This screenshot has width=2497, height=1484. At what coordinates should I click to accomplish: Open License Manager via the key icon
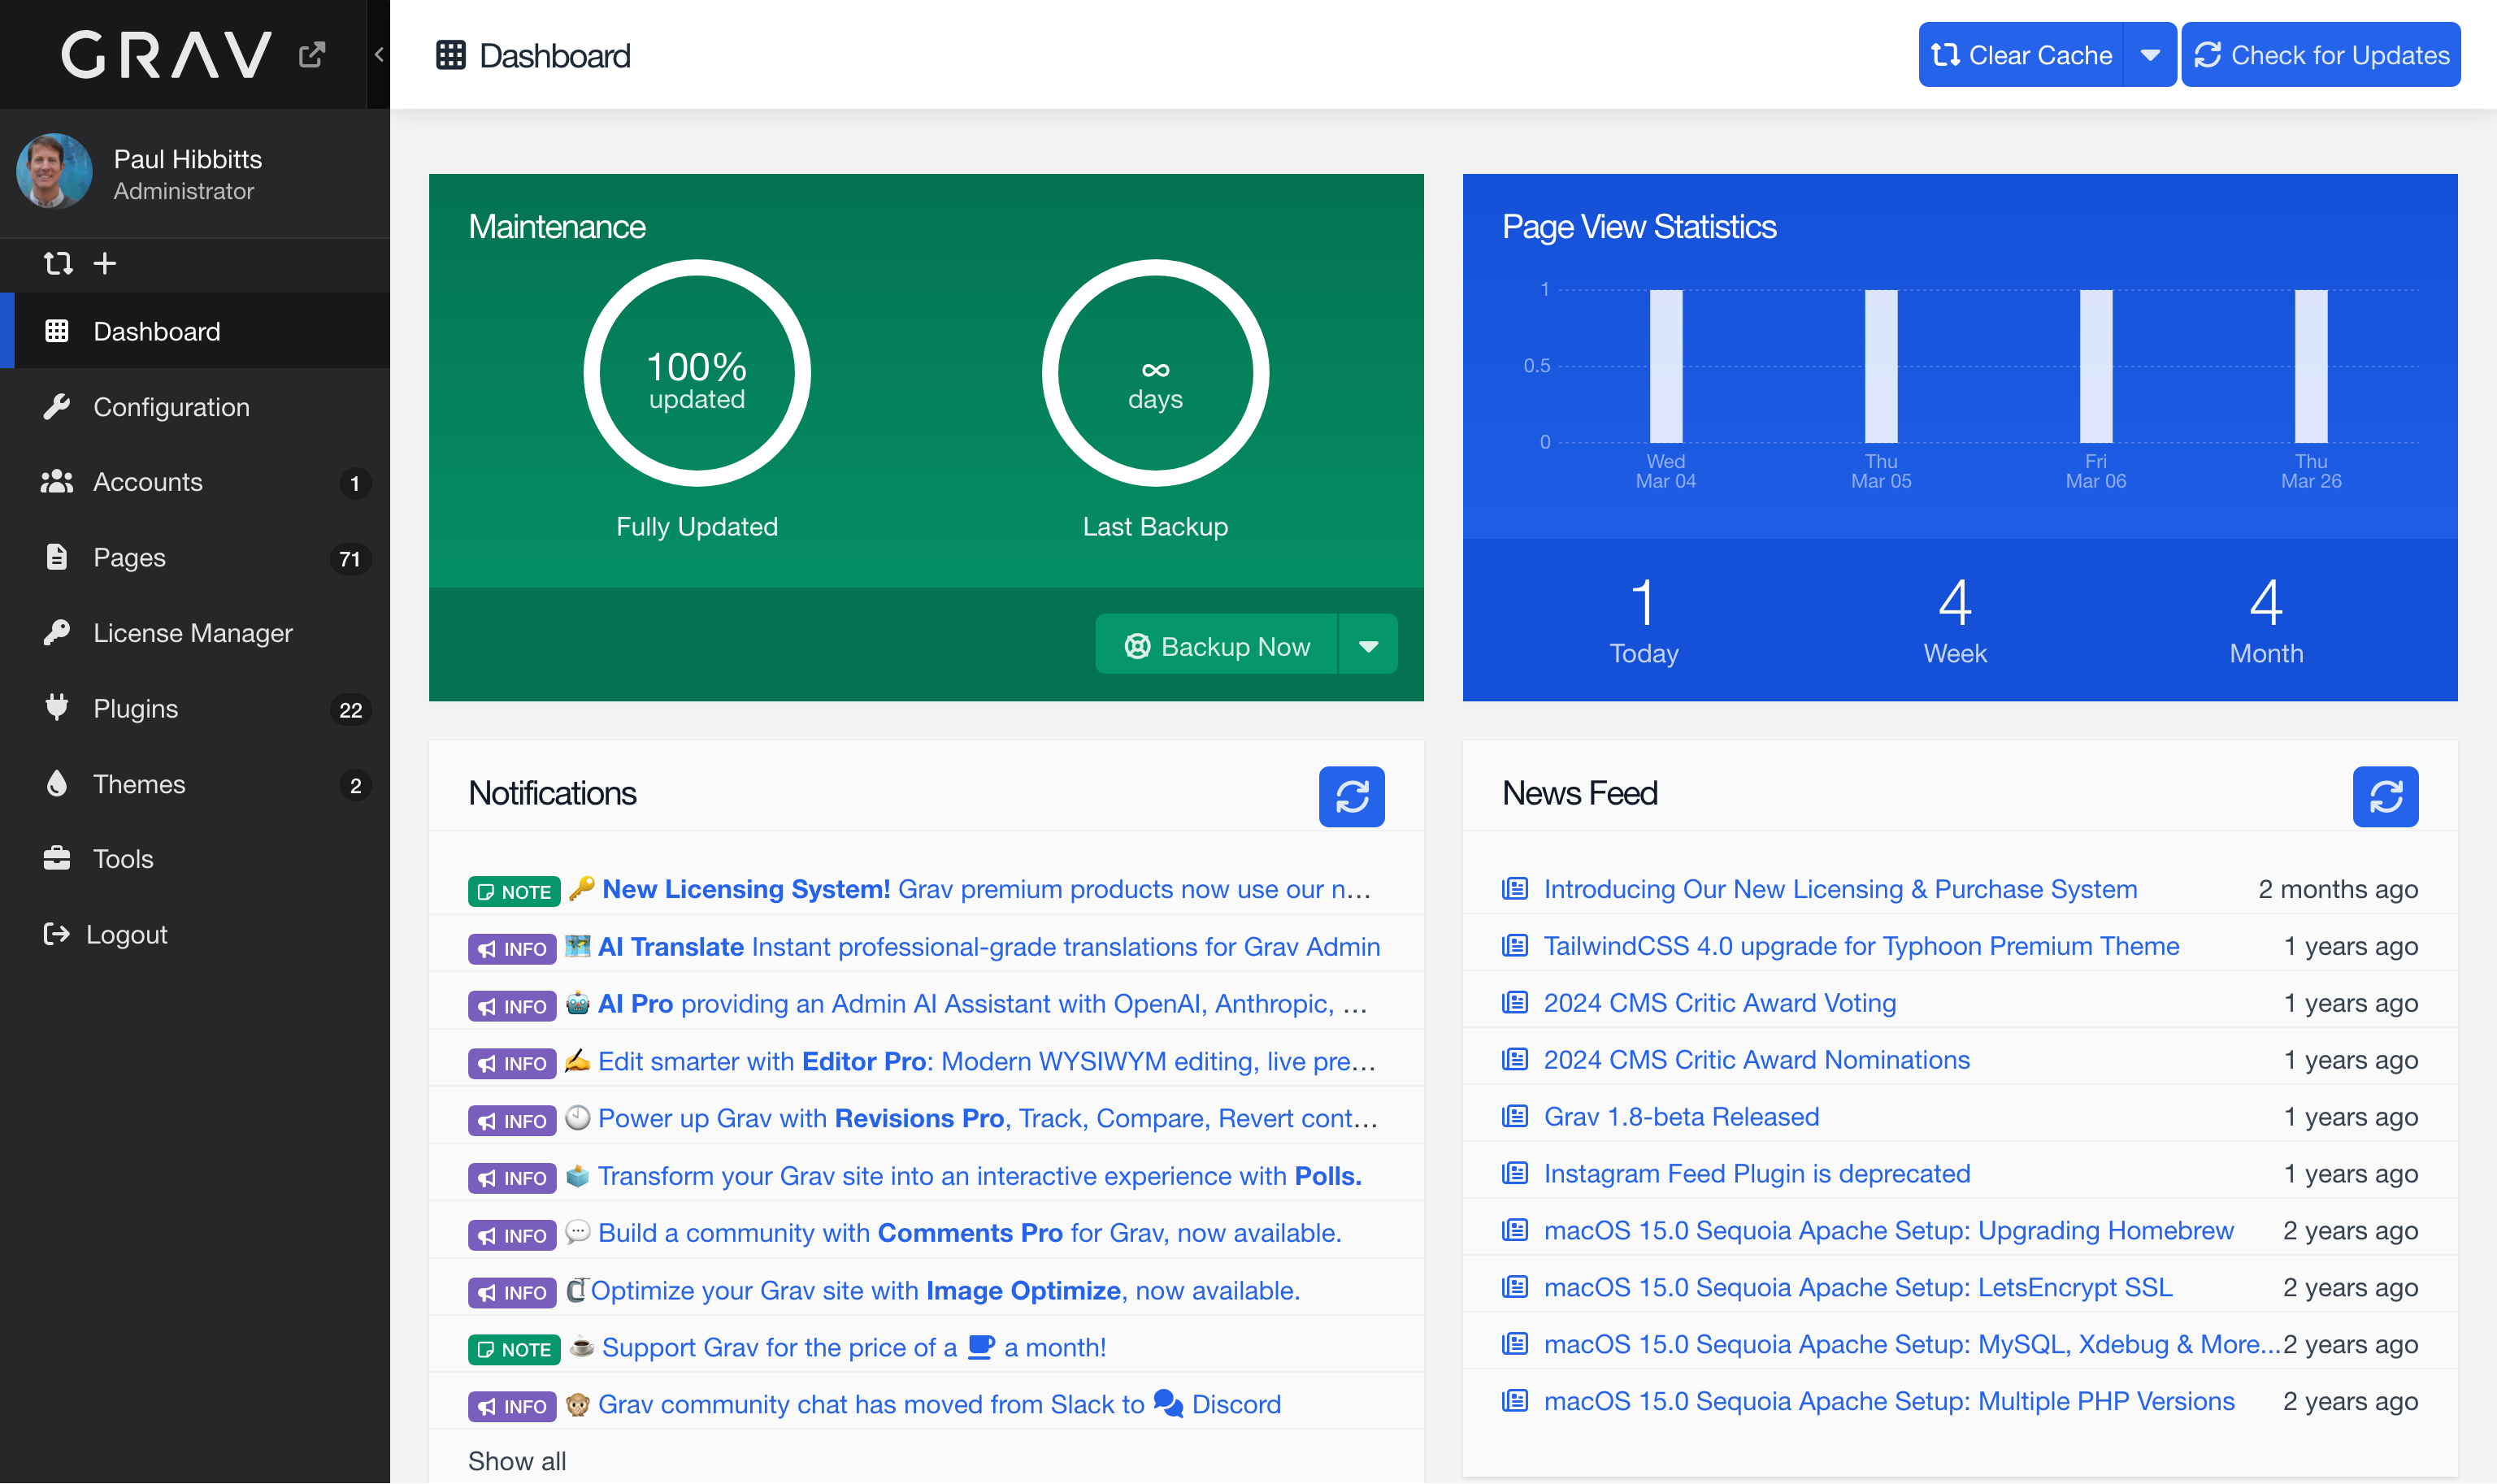coord(57,632)
